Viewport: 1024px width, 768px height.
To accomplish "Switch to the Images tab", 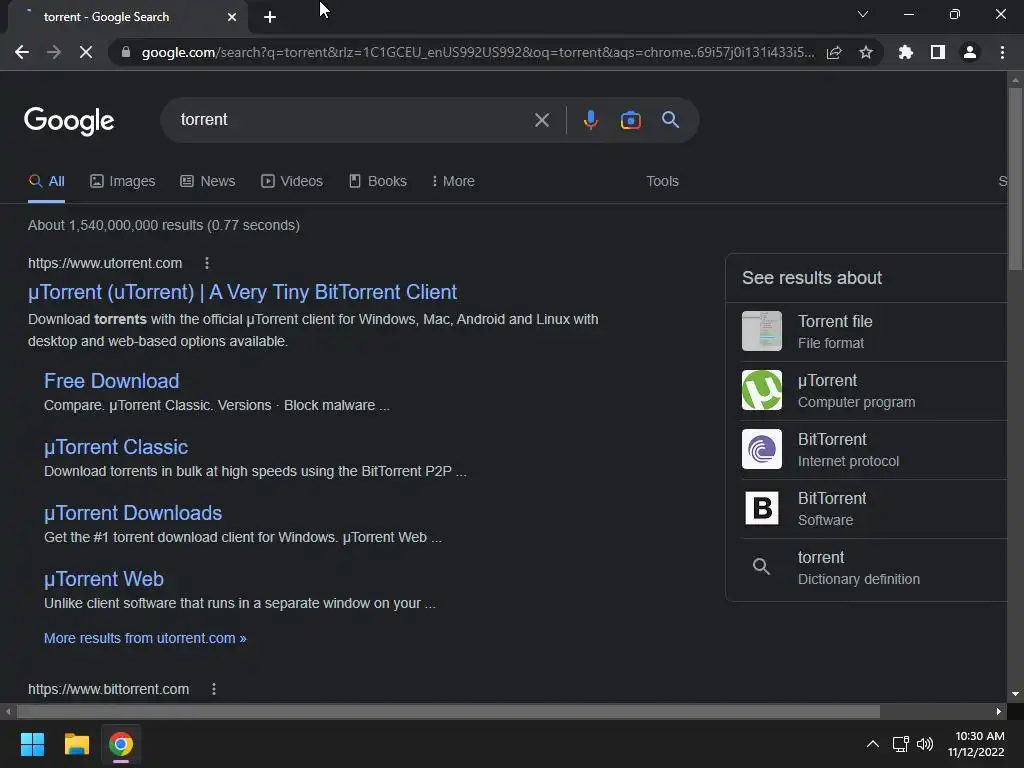I will coord(123,181).
